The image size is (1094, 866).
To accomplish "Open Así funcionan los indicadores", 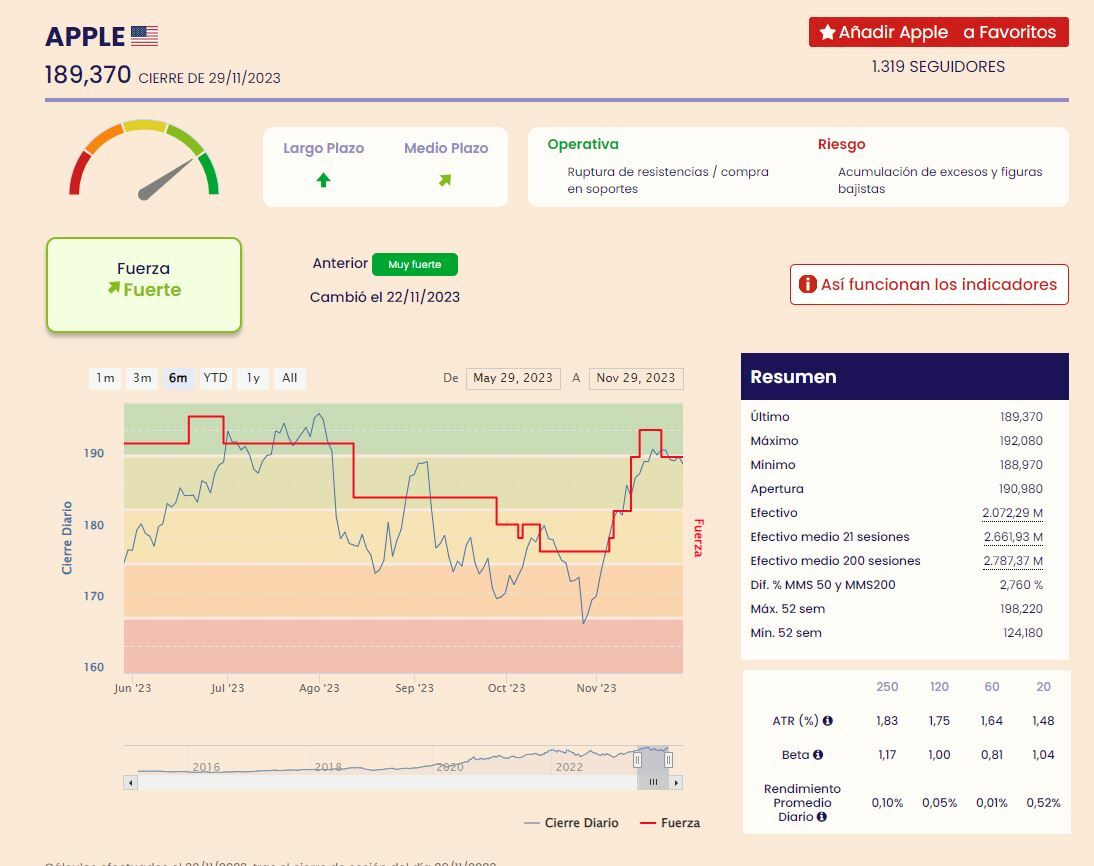I will click(928, 285).
